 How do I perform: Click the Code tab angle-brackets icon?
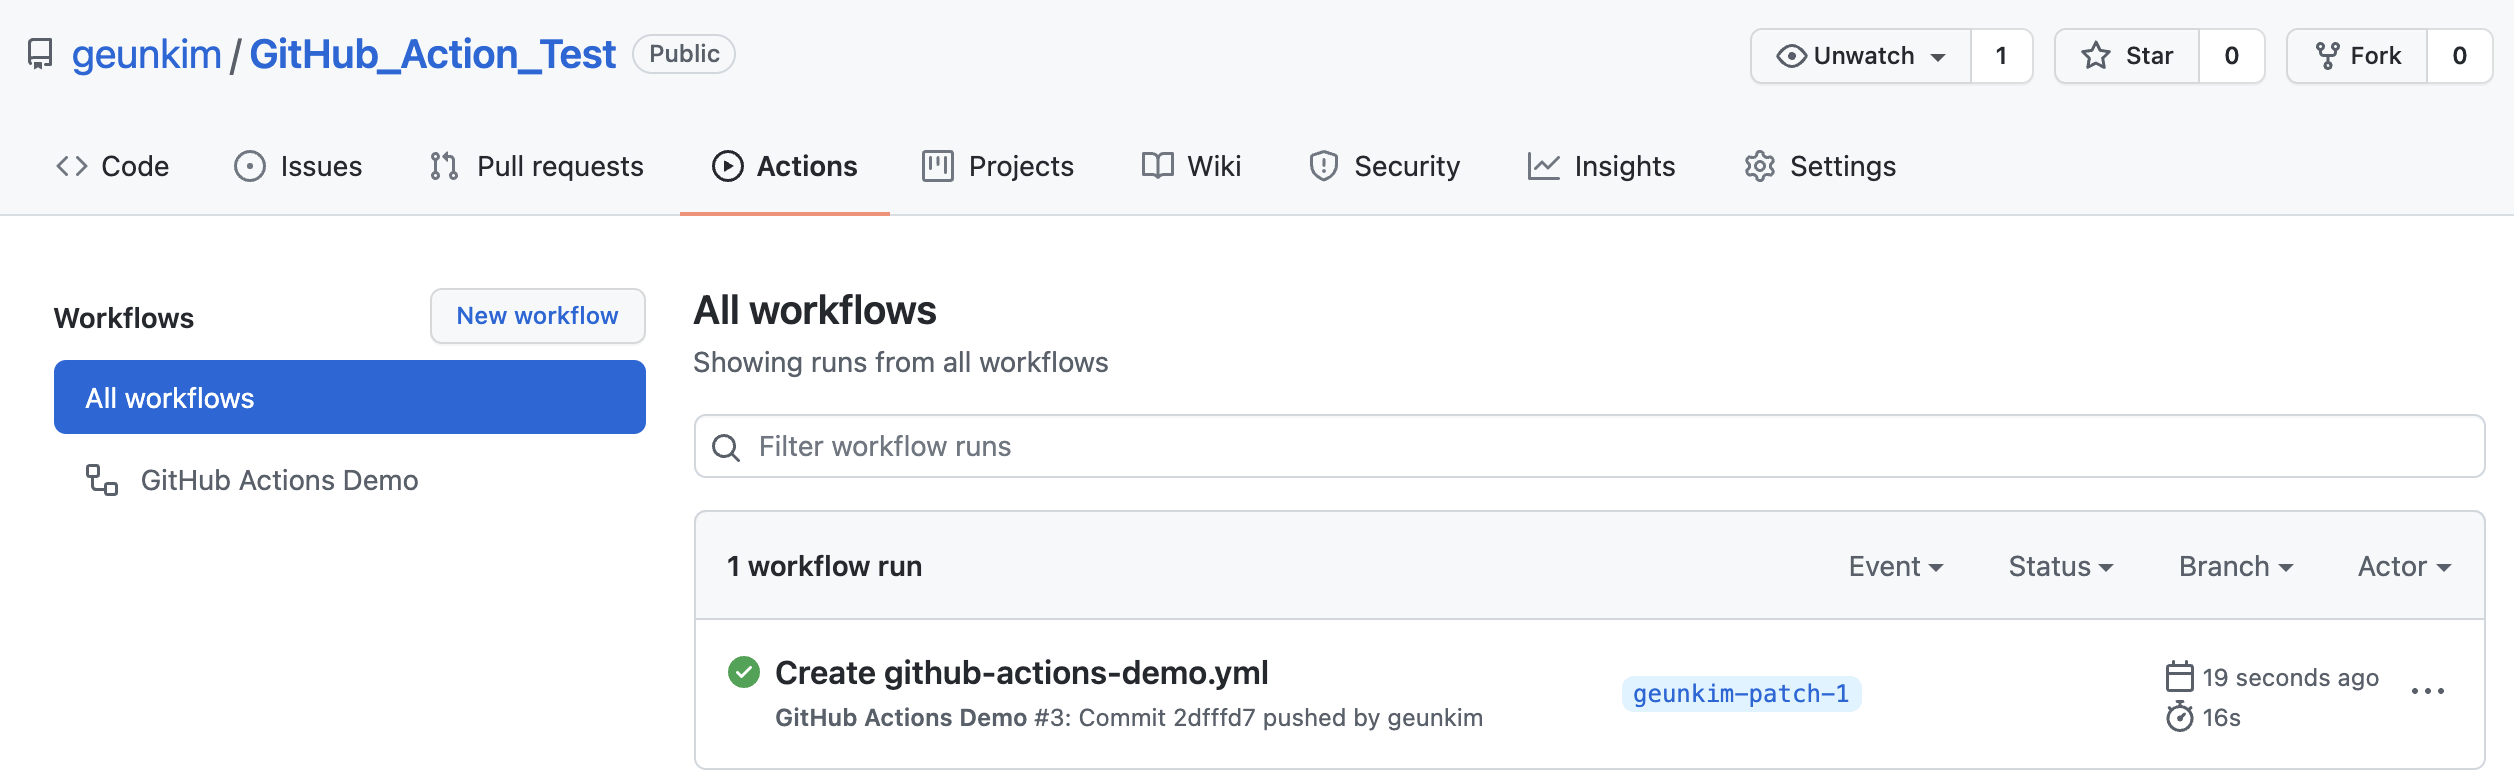72,166
